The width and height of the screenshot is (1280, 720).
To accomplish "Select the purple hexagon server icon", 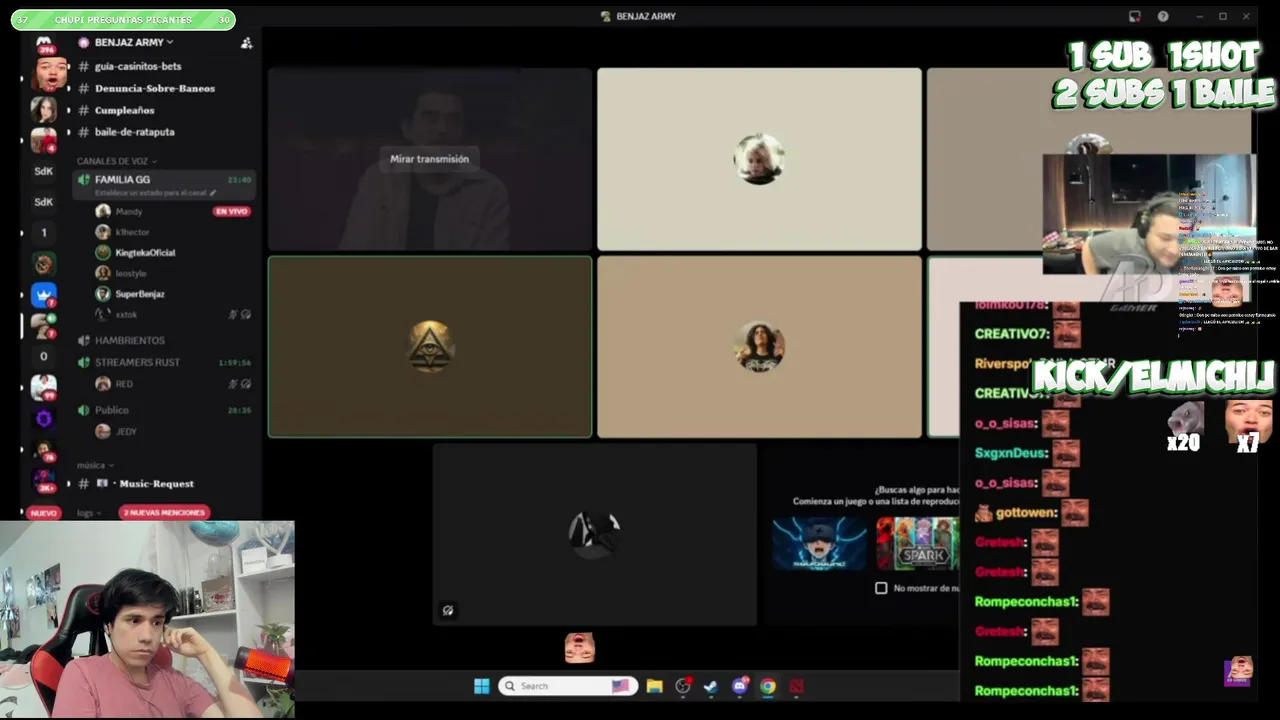I will point(44,418).
